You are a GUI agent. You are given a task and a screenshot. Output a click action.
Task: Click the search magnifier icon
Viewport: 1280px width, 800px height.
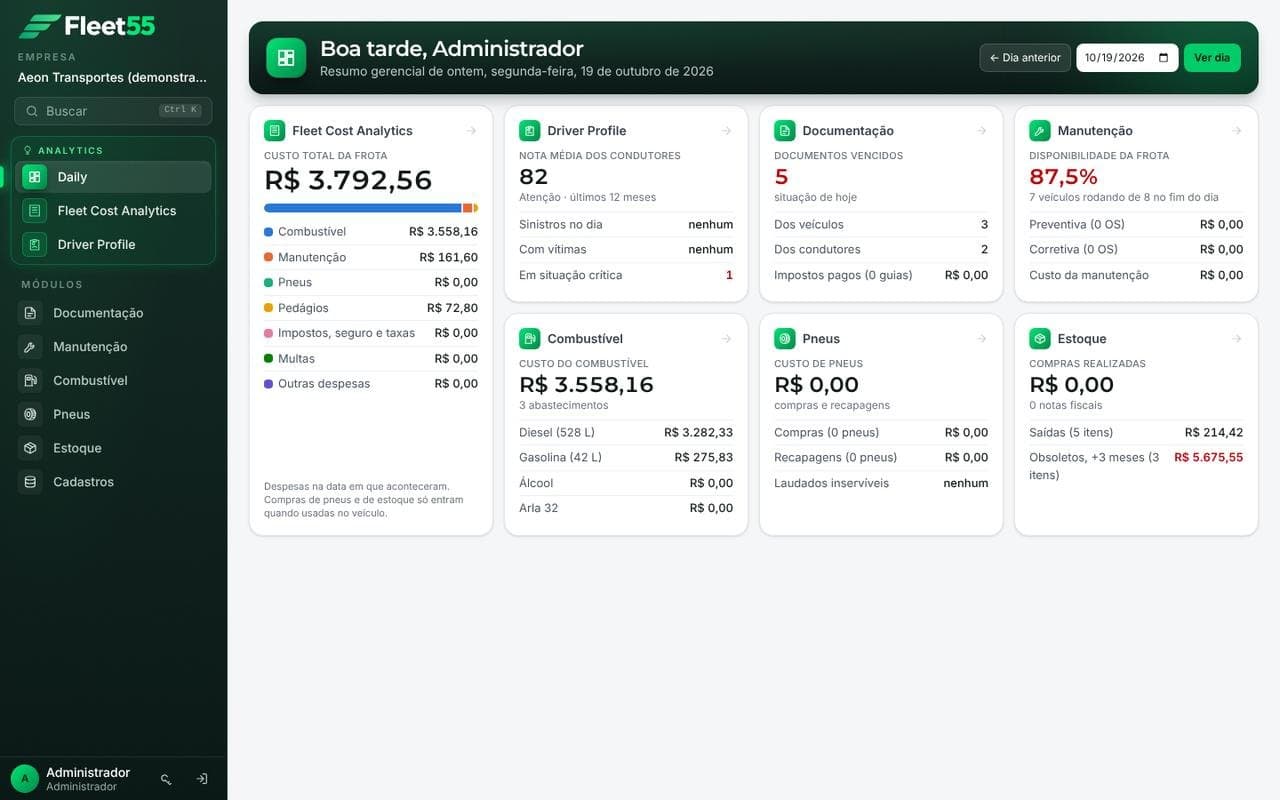[x=32, y=111]
